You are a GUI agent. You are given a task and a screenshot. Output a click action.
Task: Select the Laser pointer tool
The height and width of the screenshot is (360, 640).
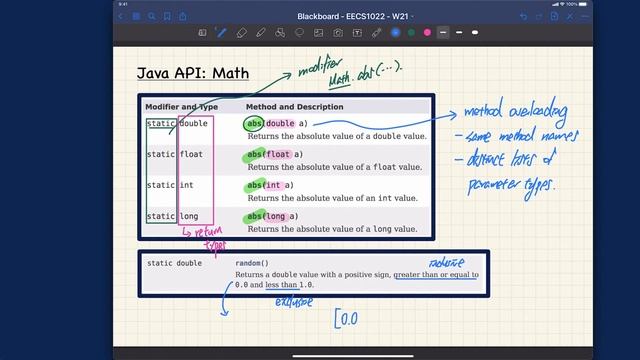[x=376, y=33]
